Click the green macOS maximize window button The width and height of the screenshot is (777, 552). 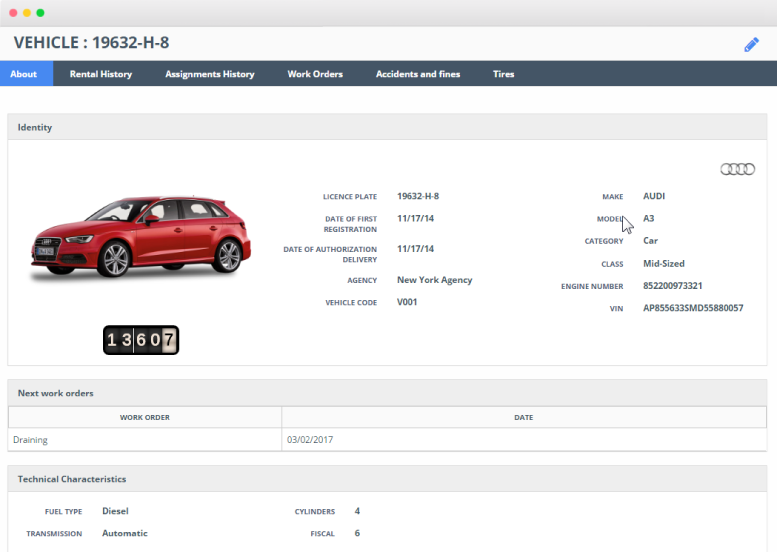[41, 13]
